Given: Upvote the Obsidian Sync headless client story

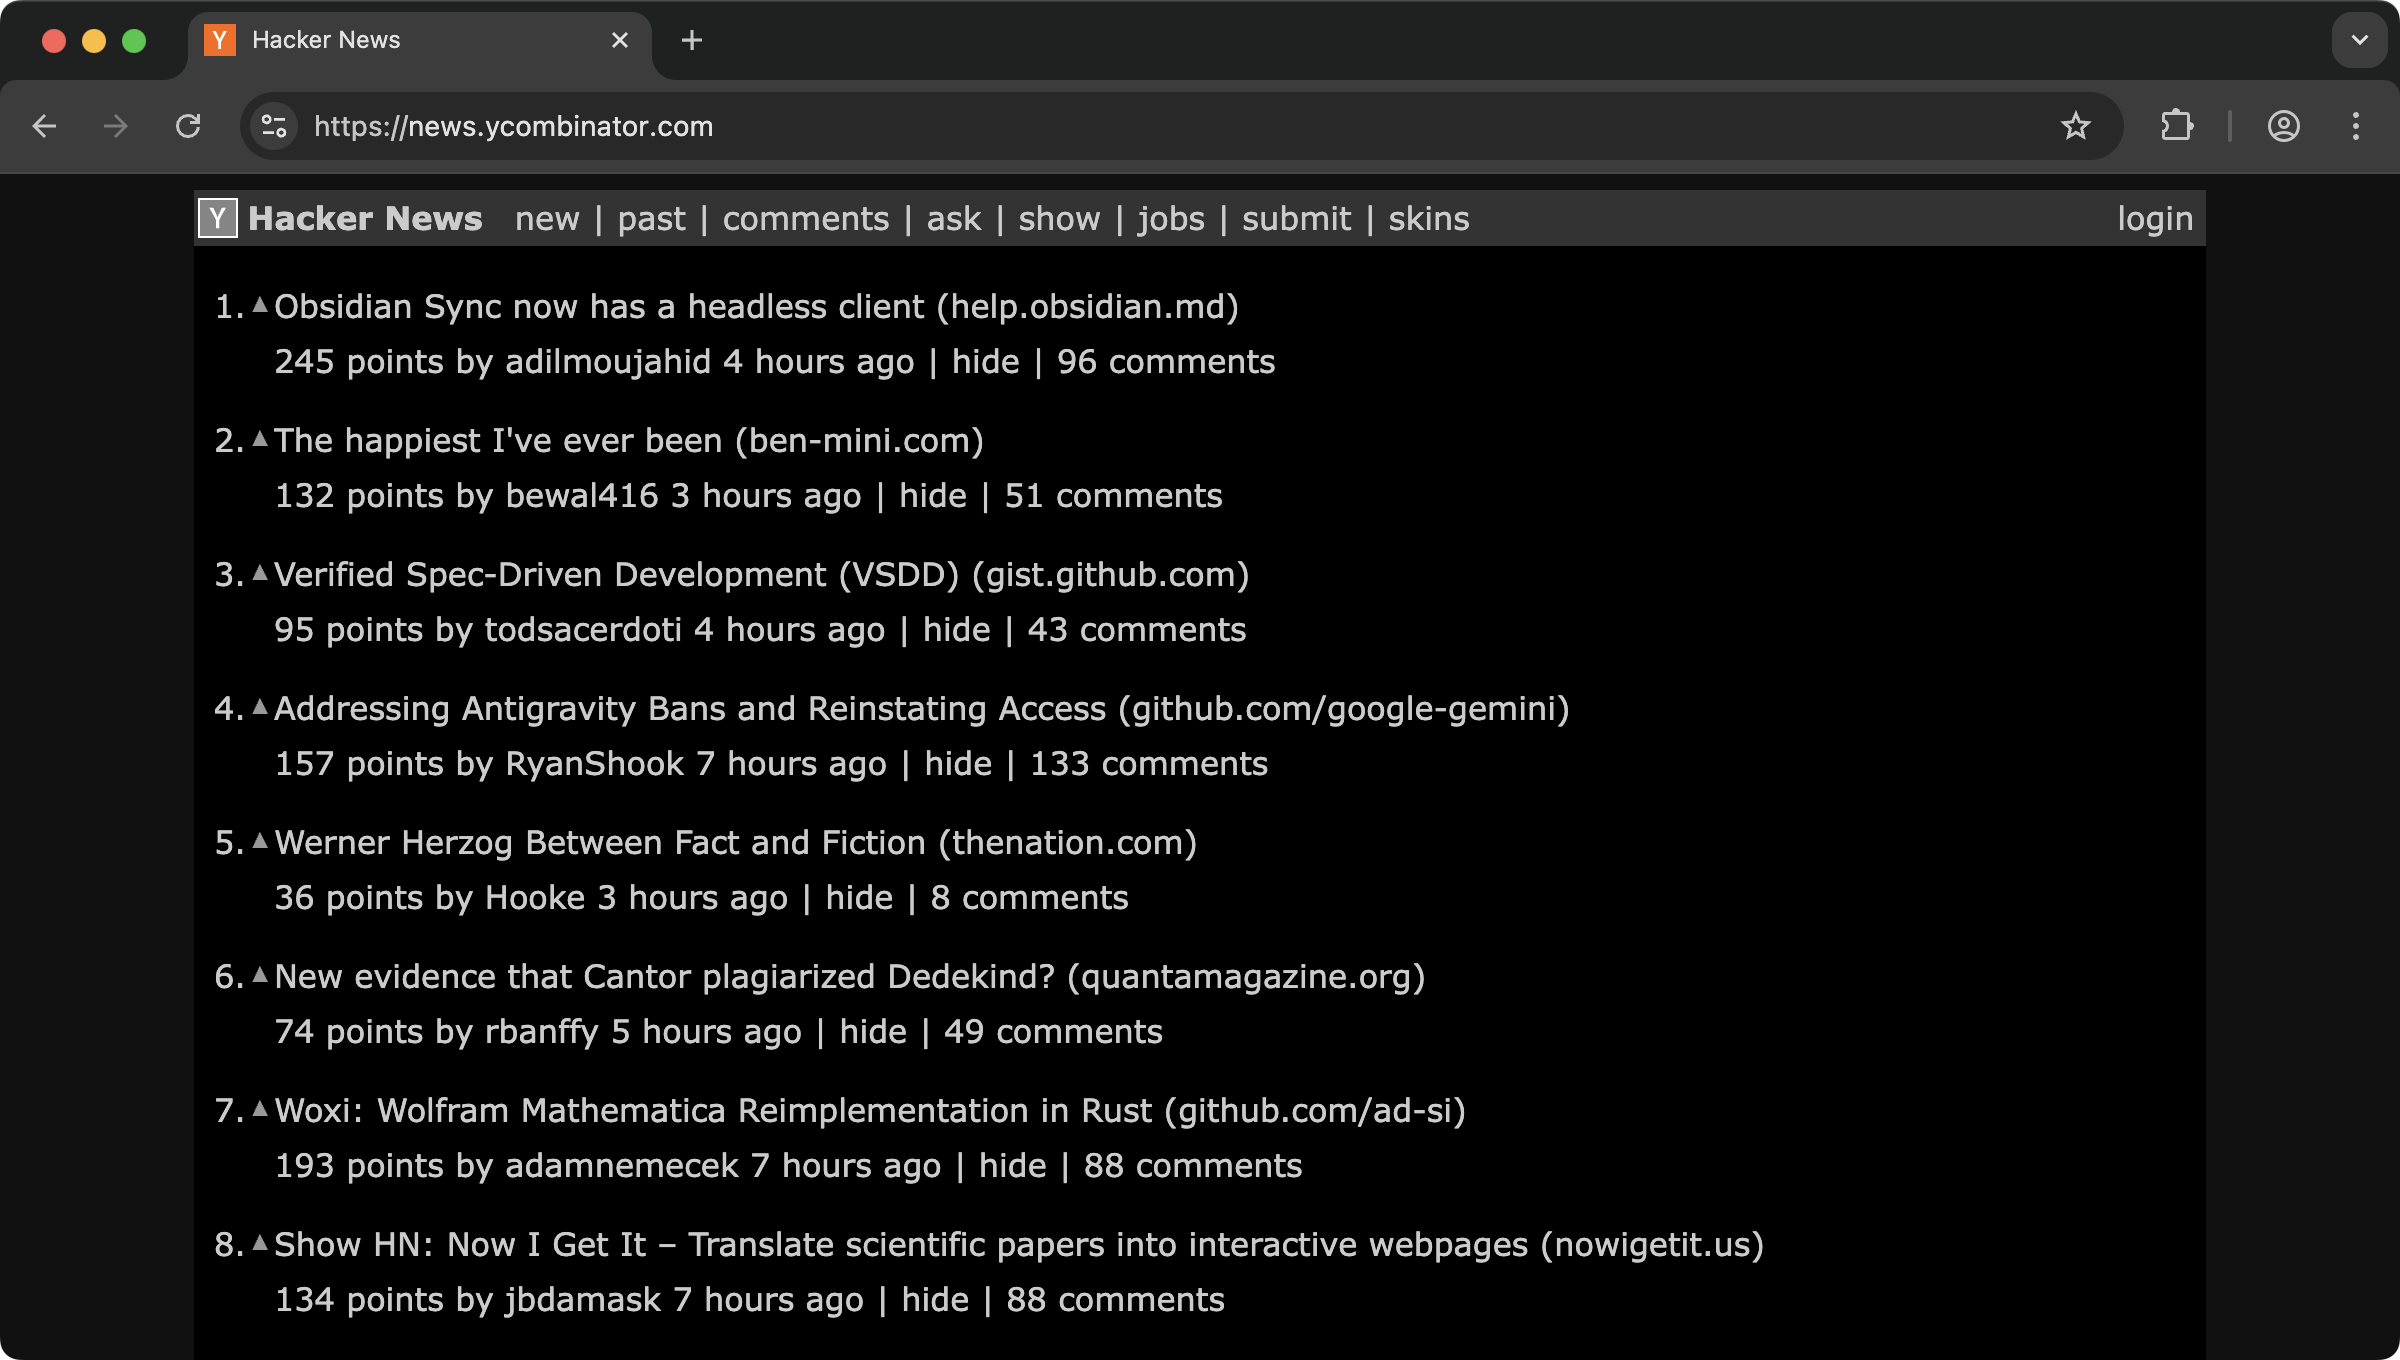Looking at the screenshot, I should coord(260,305).
